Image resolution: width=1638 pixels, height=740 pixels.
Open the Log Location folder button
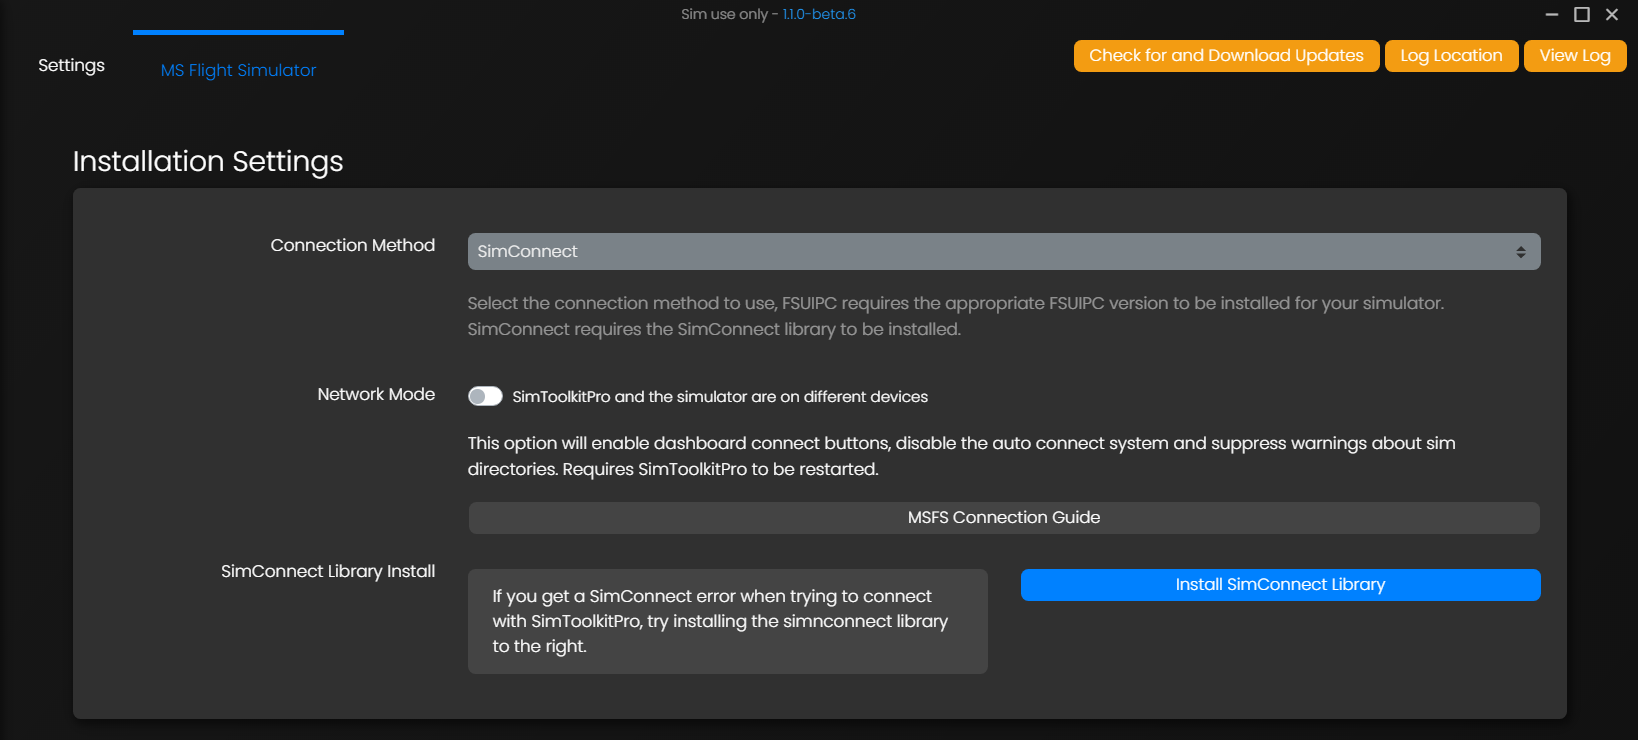coord(1450,56)
